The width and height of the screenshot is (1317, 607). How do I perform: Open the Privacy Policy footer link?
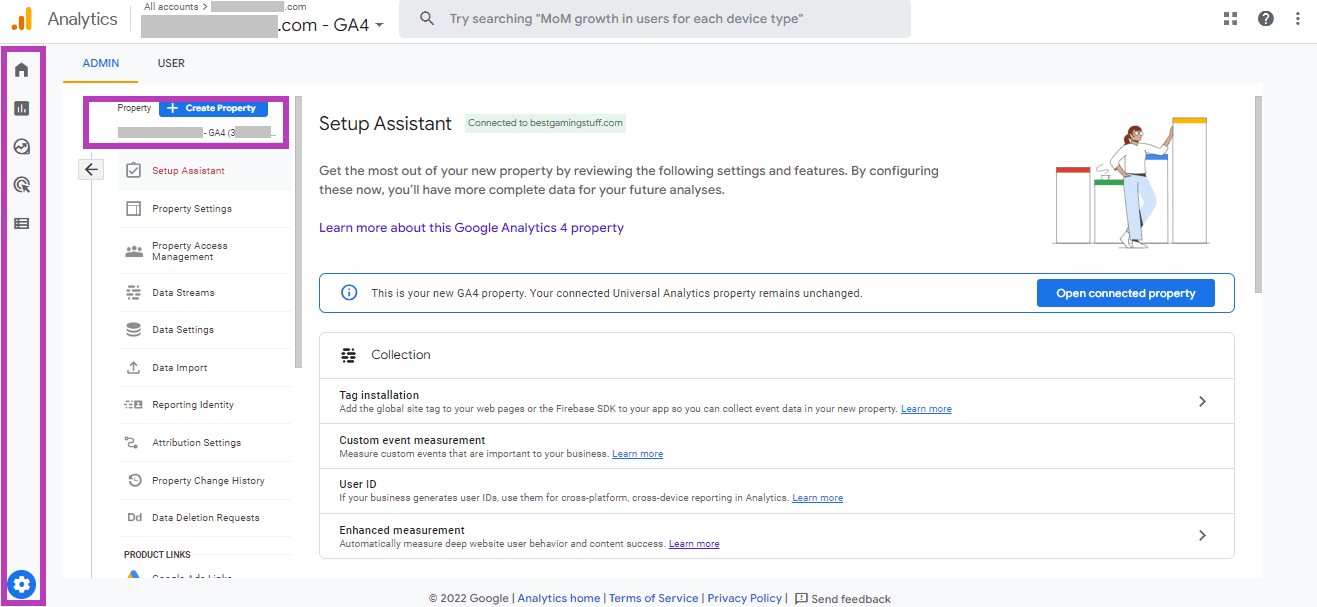pos(745,598)
